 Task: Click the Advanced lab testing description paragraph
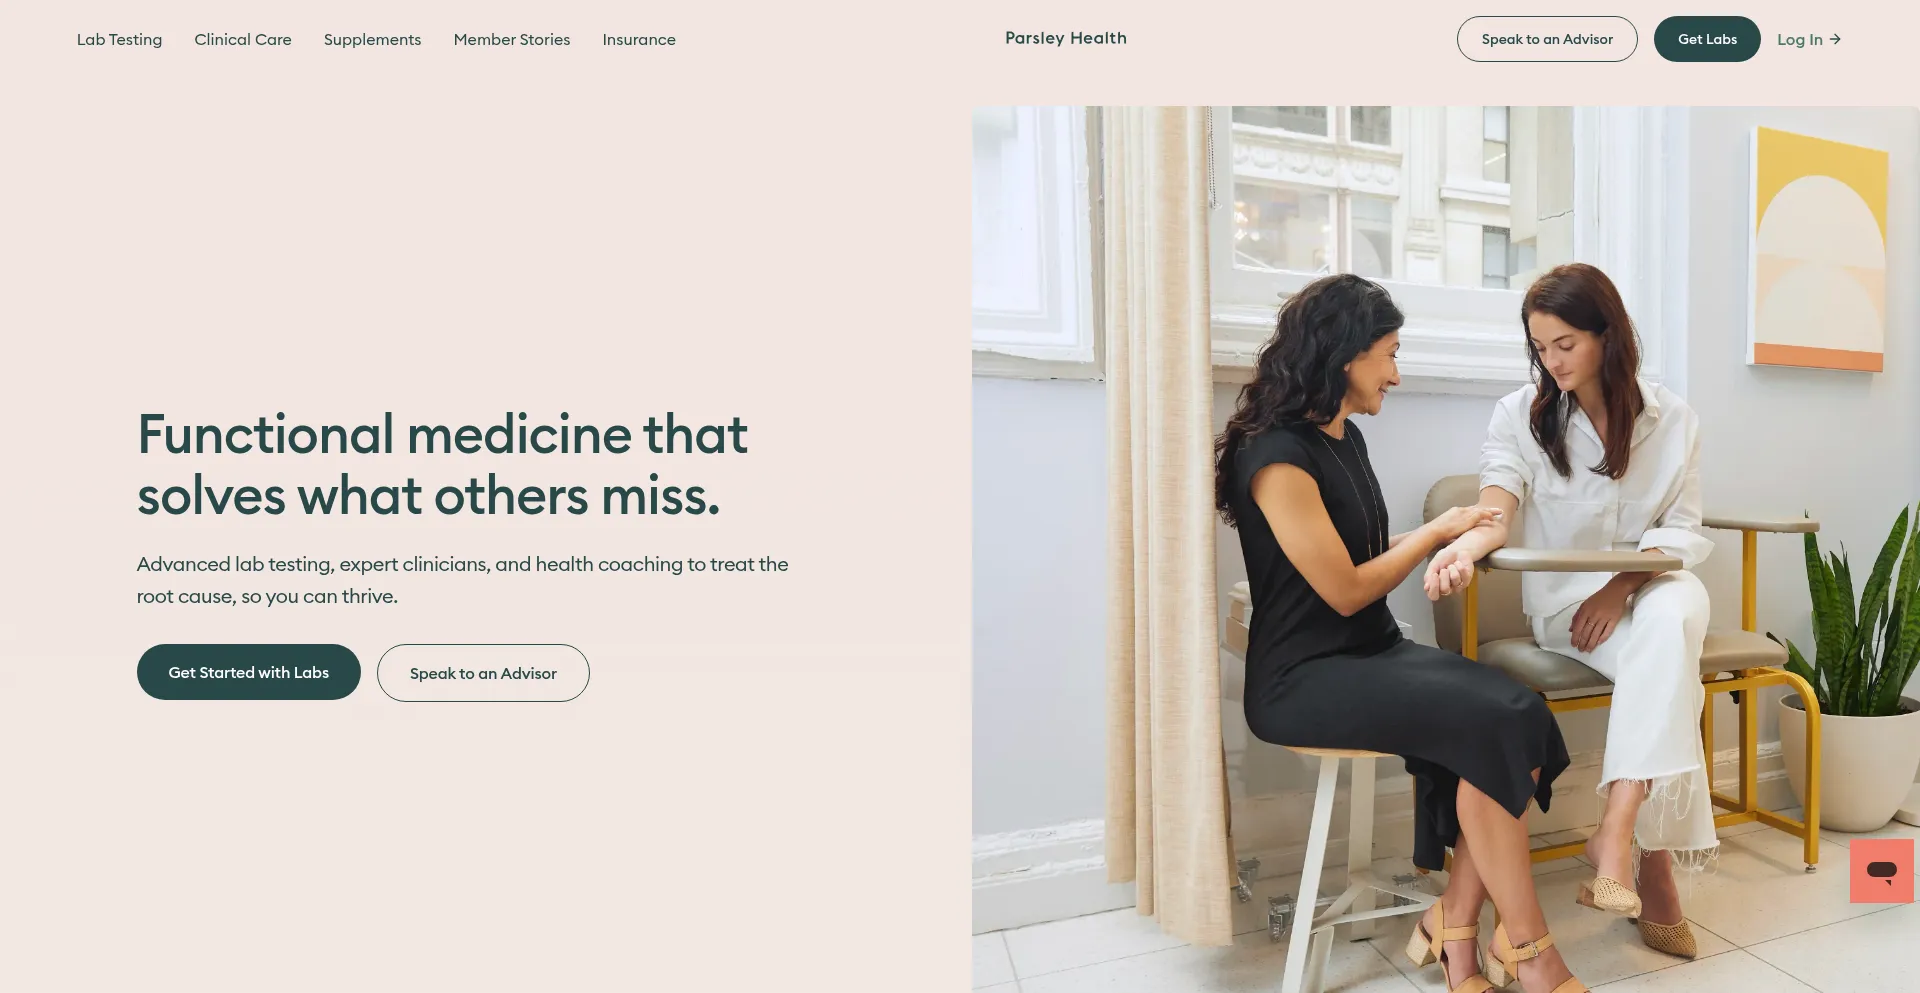(462, 580)
